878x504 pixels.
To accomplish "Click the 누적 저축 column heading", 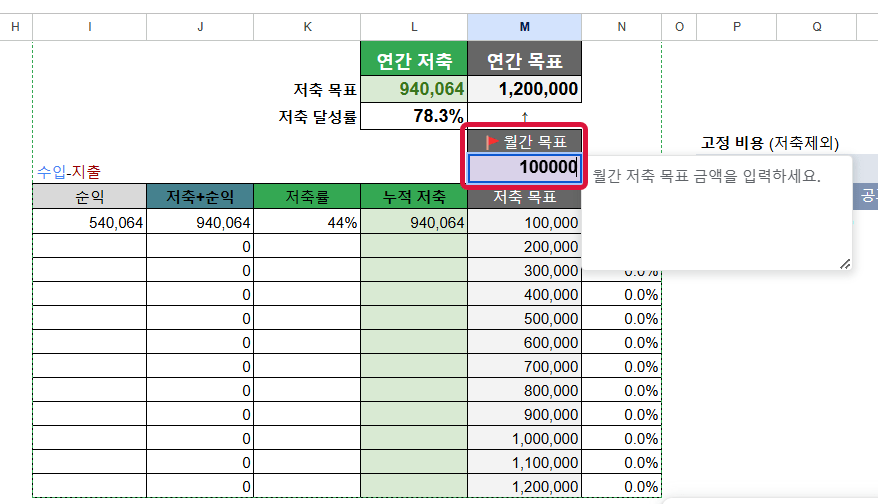I will click(414, 197).
